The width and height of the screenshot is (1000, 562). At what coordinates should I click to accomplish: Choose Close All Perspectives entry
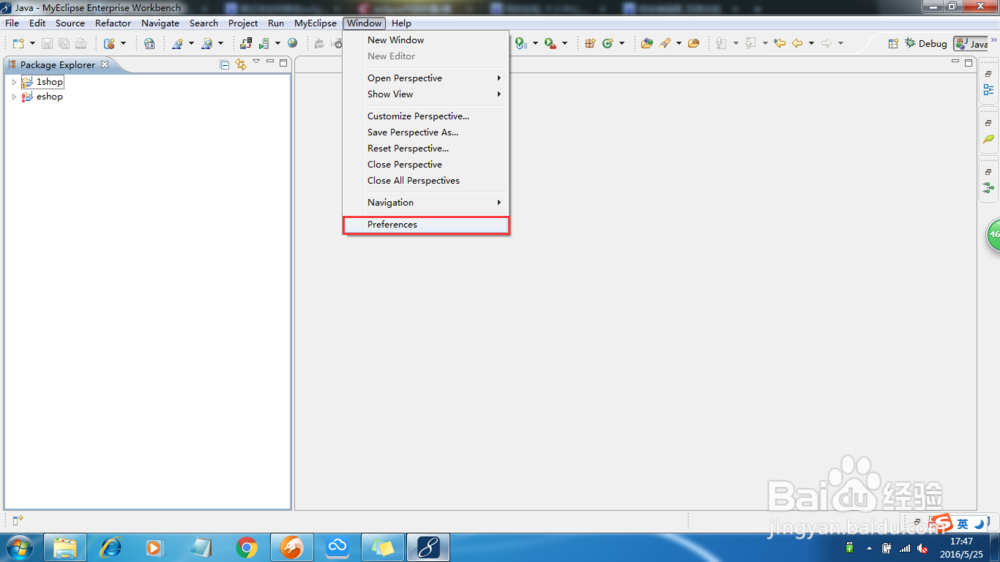[425, 181]
